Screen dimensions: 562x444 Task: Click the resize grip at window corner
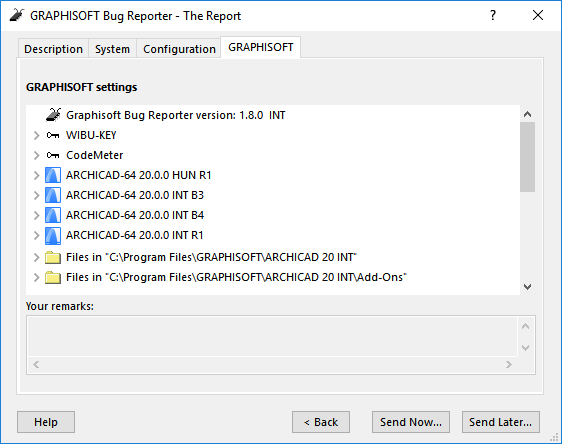point(555,437)
